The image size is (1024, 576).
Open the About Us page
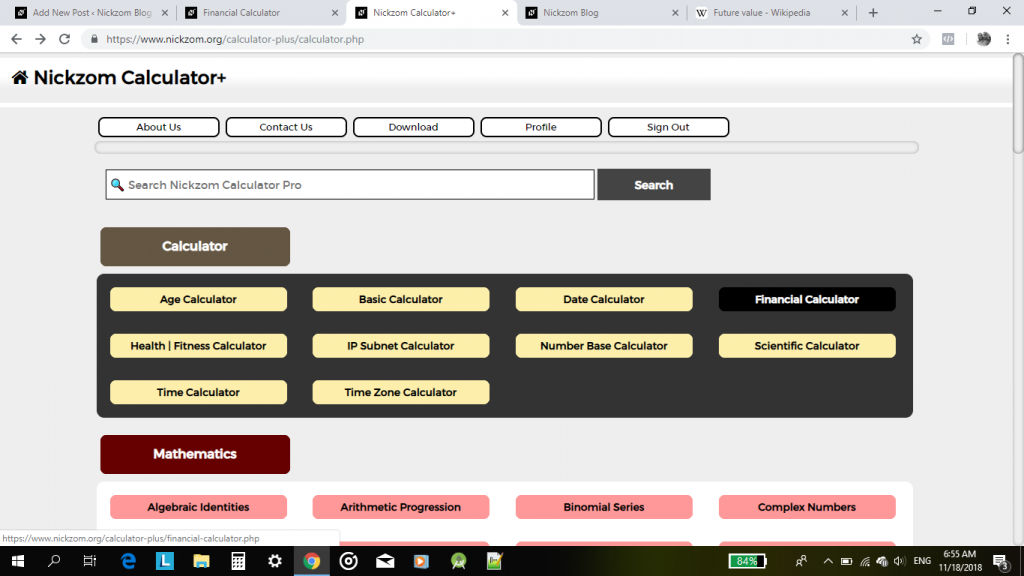159,127
